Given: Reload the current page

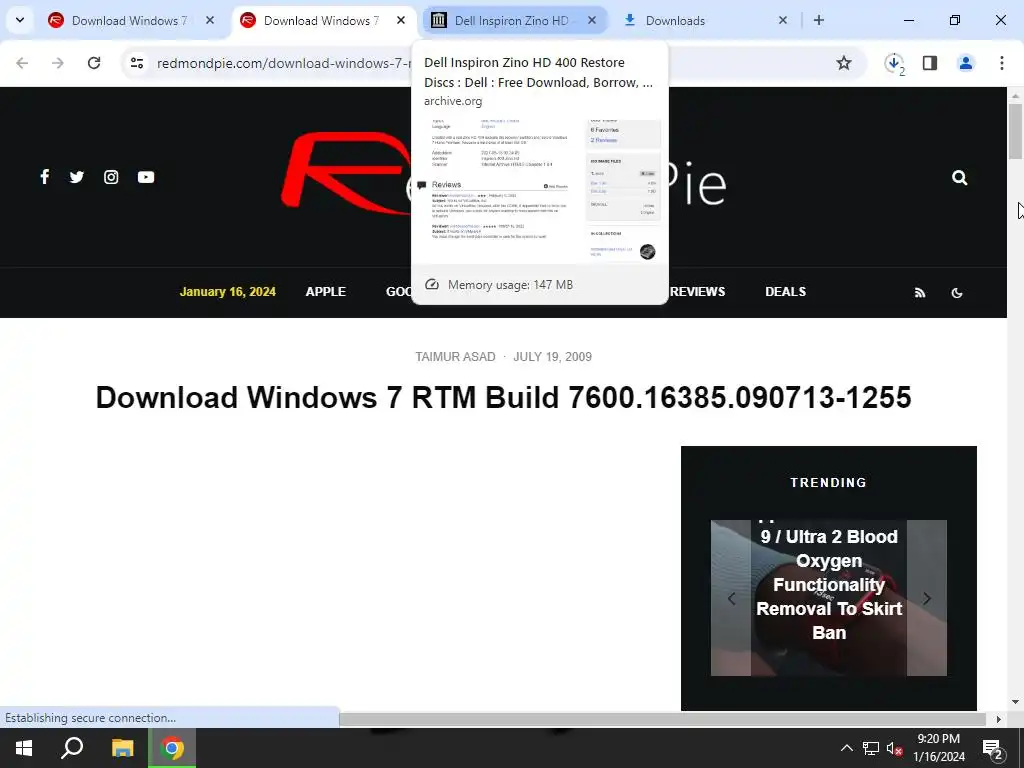Looking at the screenshot, I should click(x=94, y=63).
